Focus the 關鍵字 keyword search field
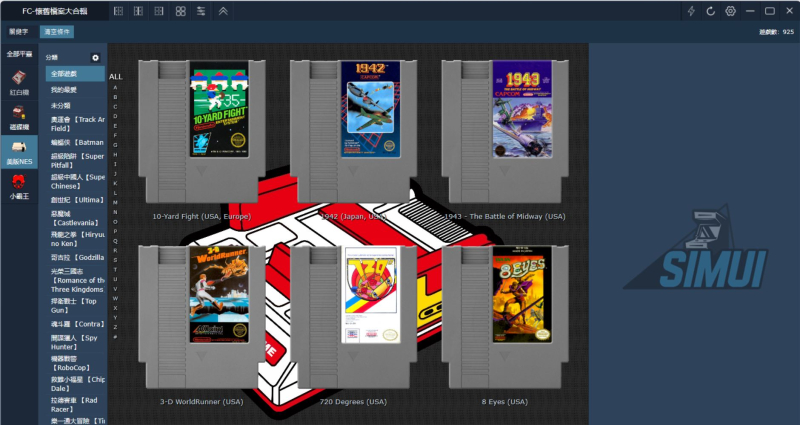Screen dimensions: 800x425 [19, 32]
